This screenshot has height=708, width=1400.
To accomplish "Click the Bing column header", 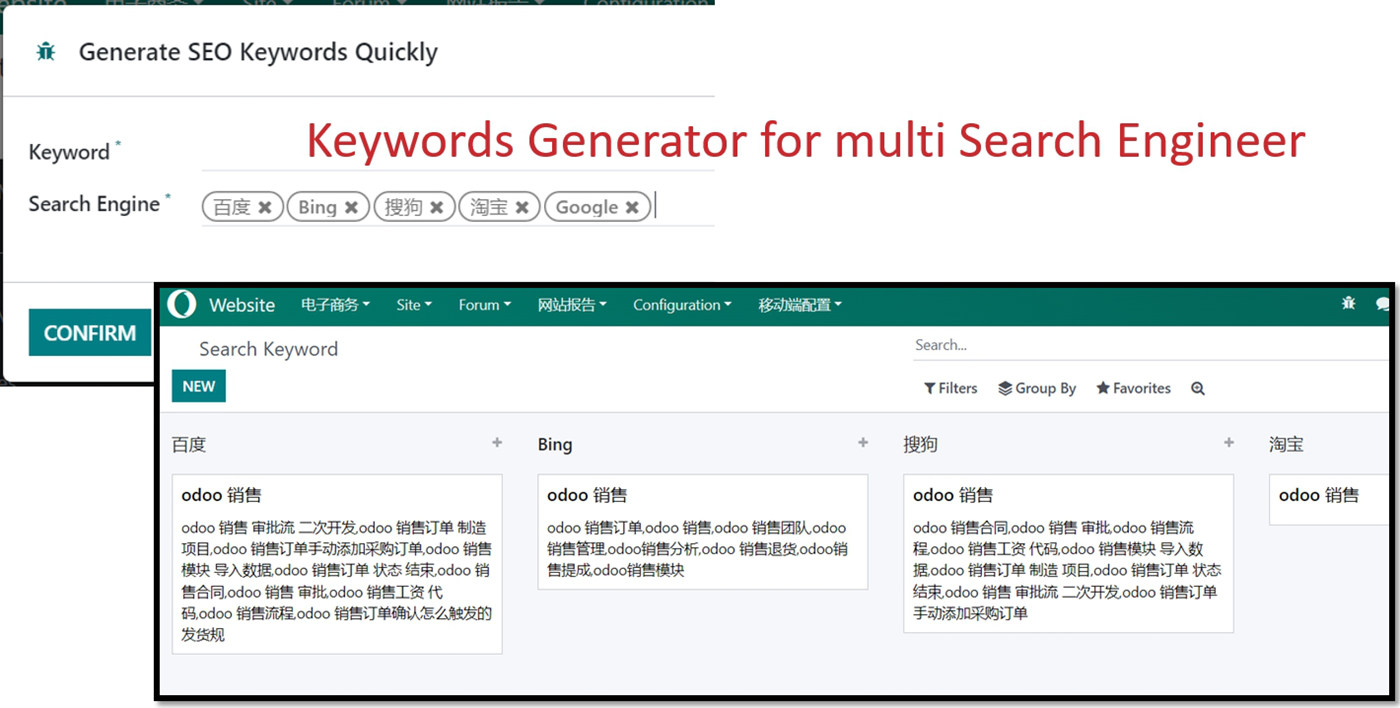I will (555, 444).
